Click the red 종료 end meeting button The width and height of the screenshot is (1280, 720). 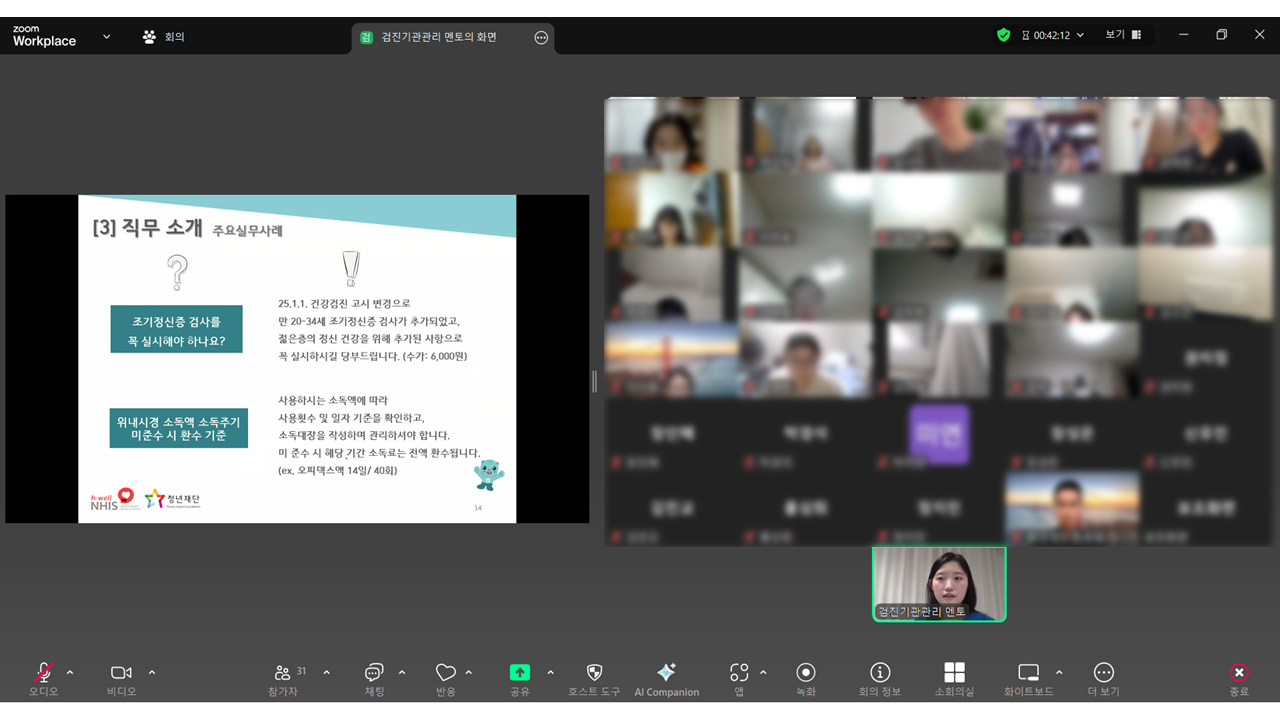tap(1239, 673)
